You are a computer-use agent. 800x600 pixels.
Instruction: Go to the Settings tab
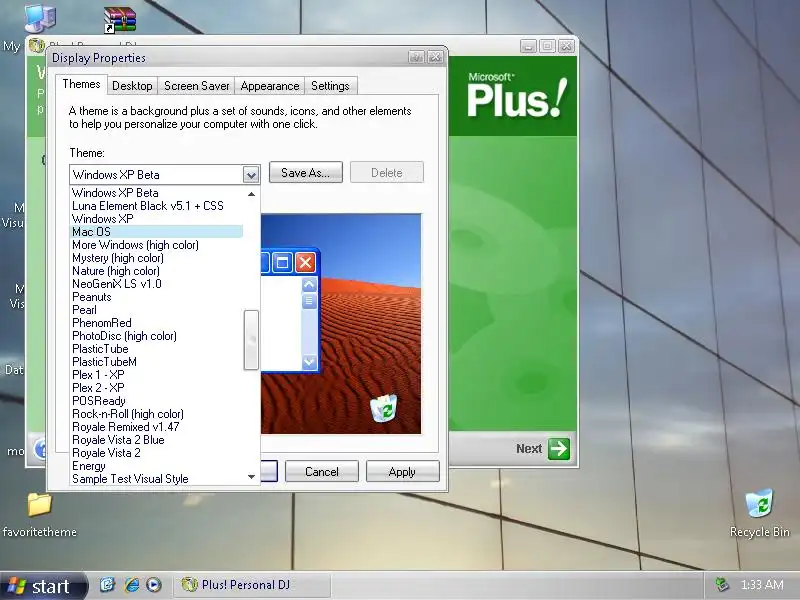click(x=330, y=86)
